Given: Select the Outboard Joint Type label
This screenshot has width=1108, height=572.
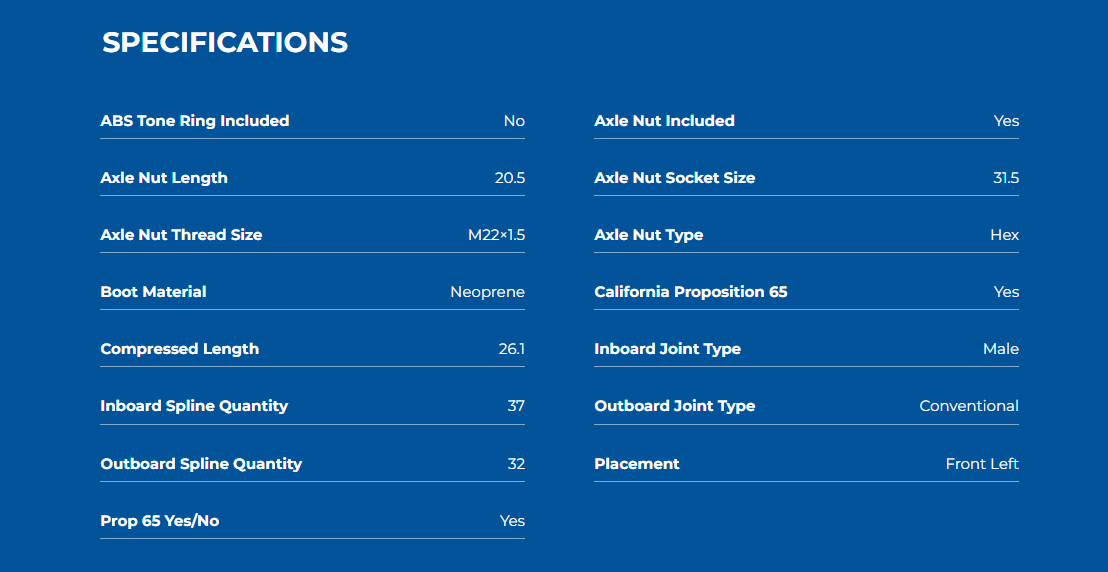Looking at the screenshot, I should (675, 406).
